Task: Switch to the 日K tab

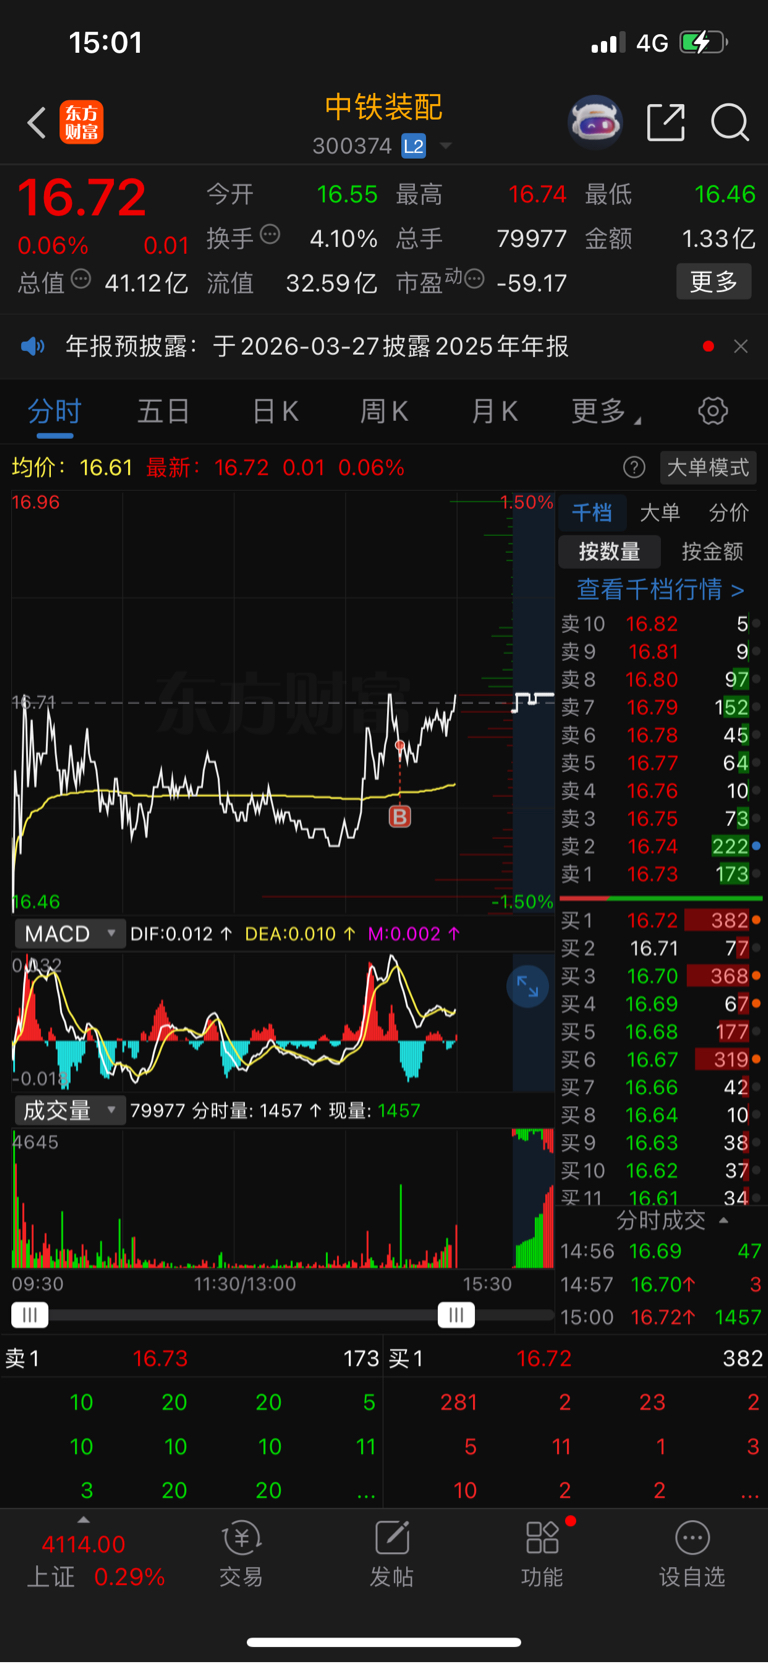Action: 275,411
